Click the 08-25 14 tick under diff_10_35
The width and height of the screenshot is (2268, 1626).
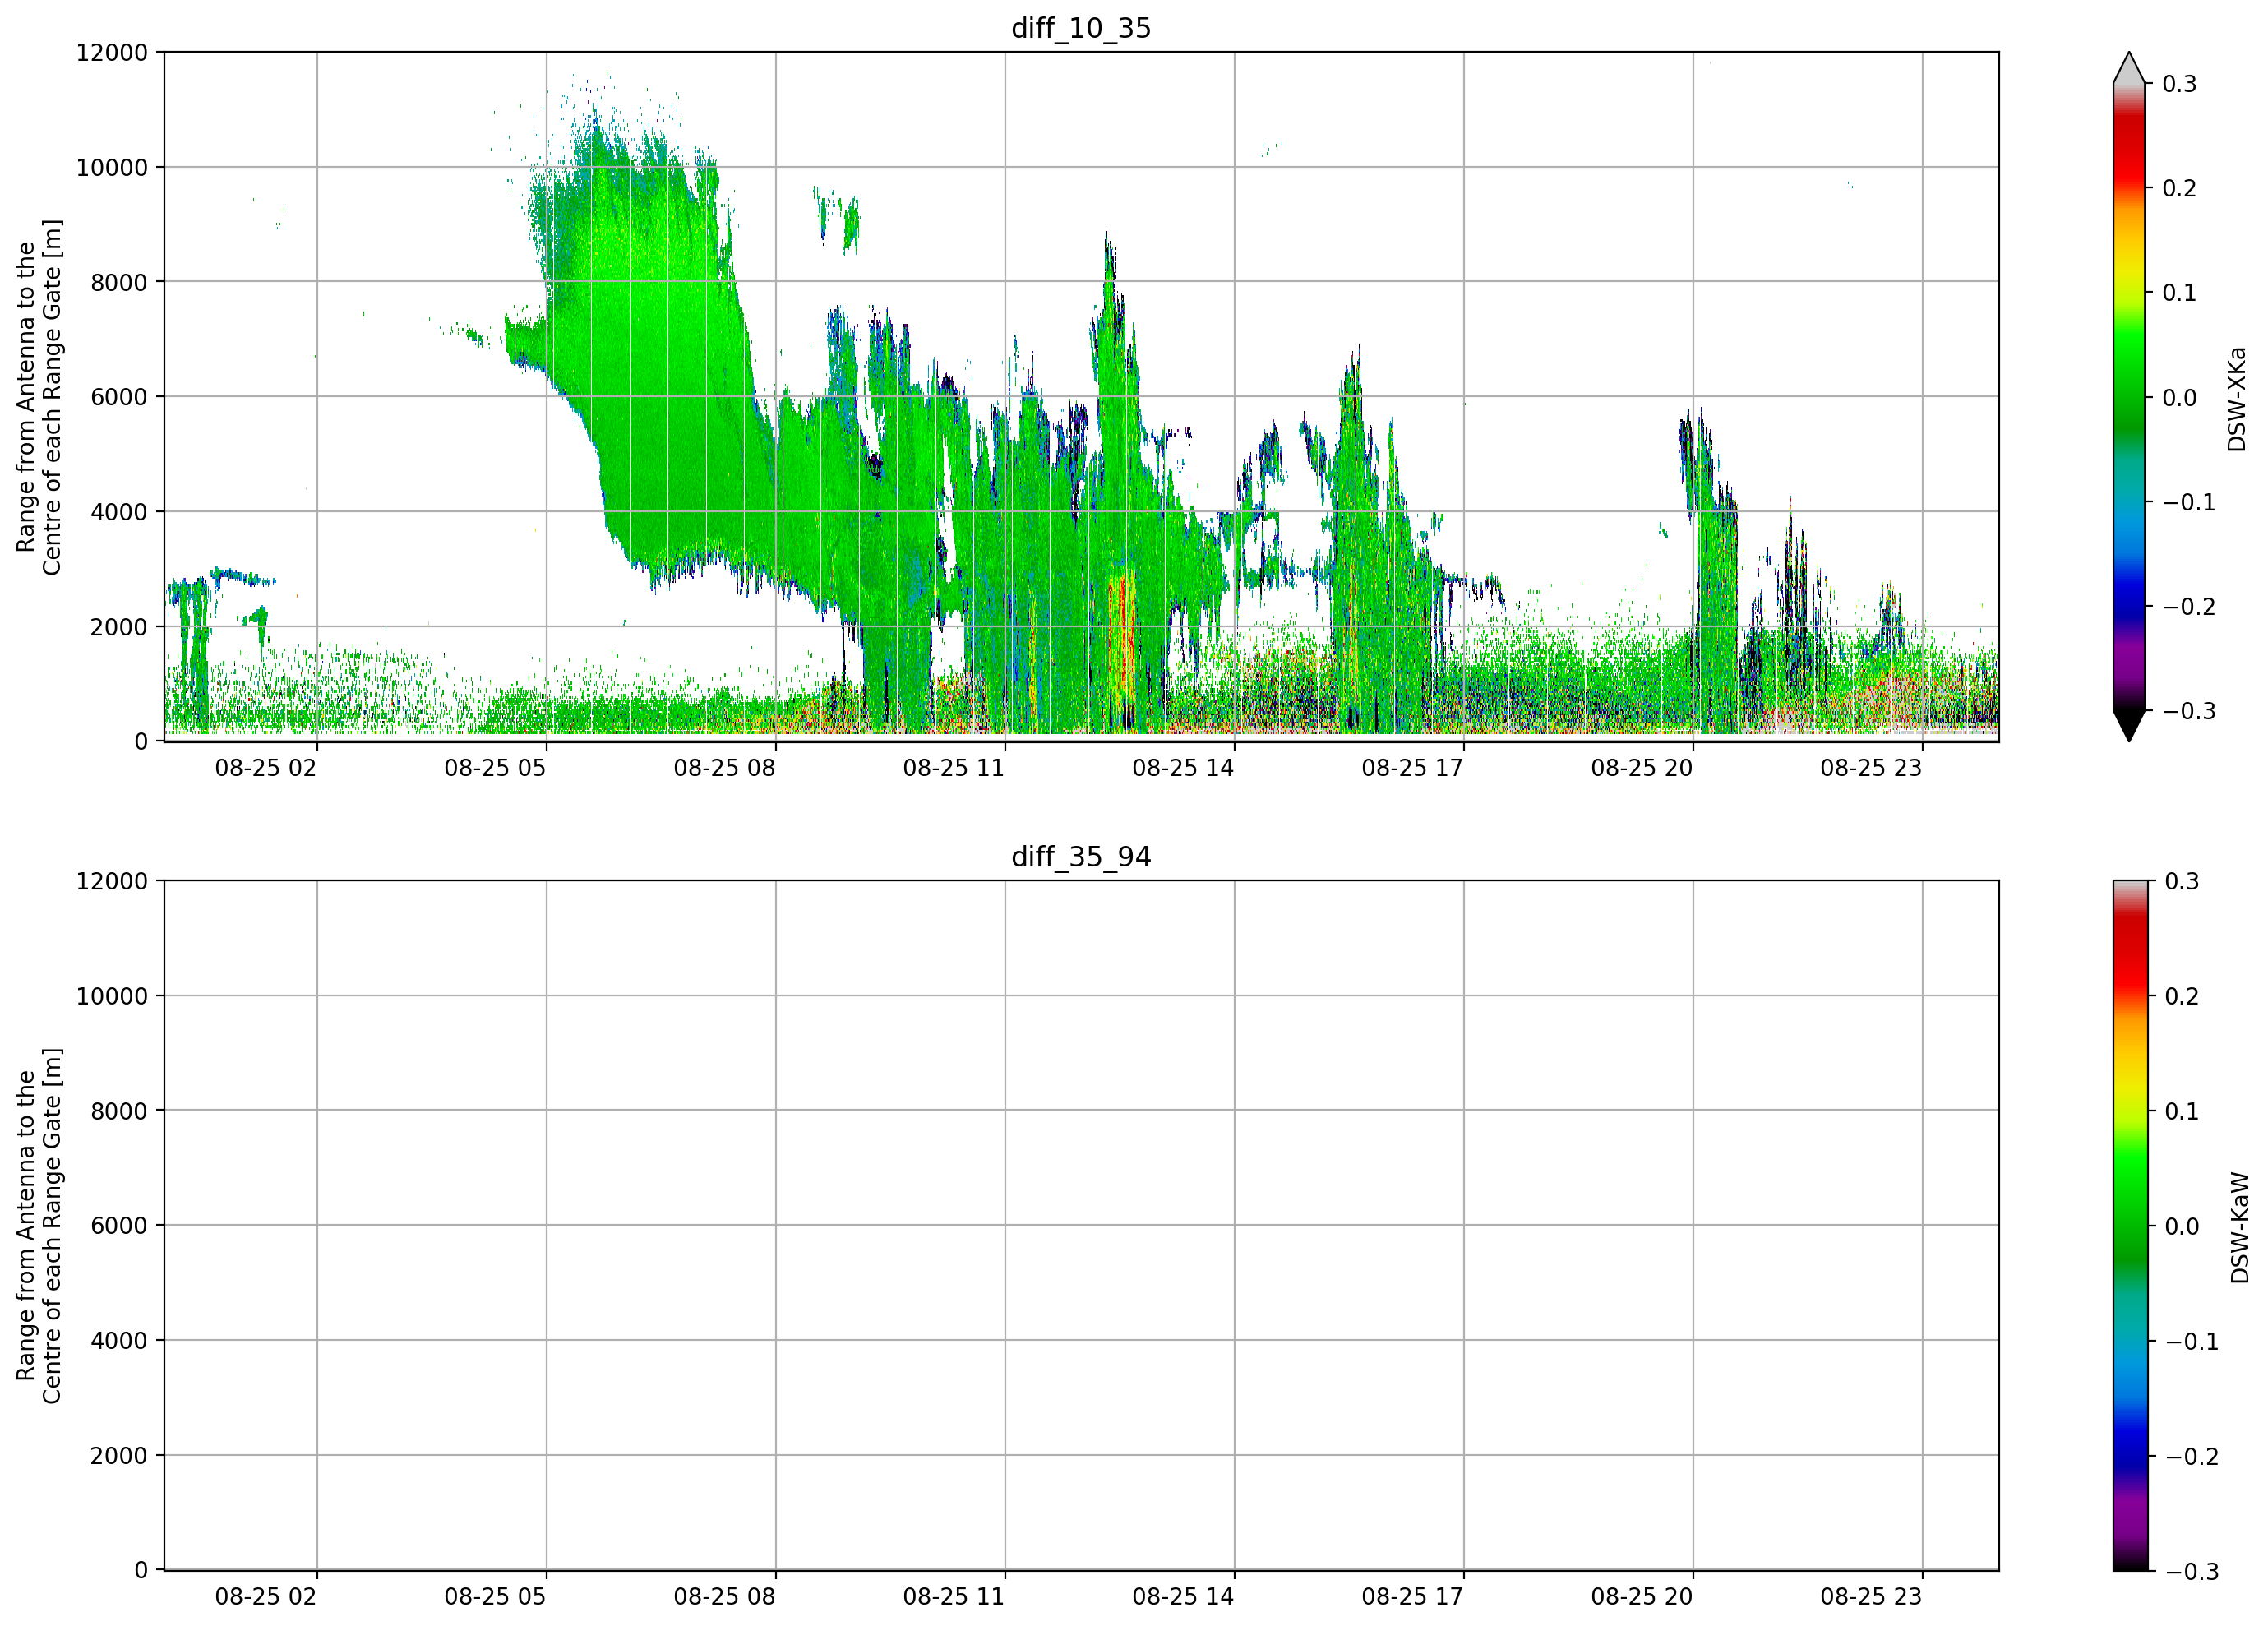point(1183,768)
